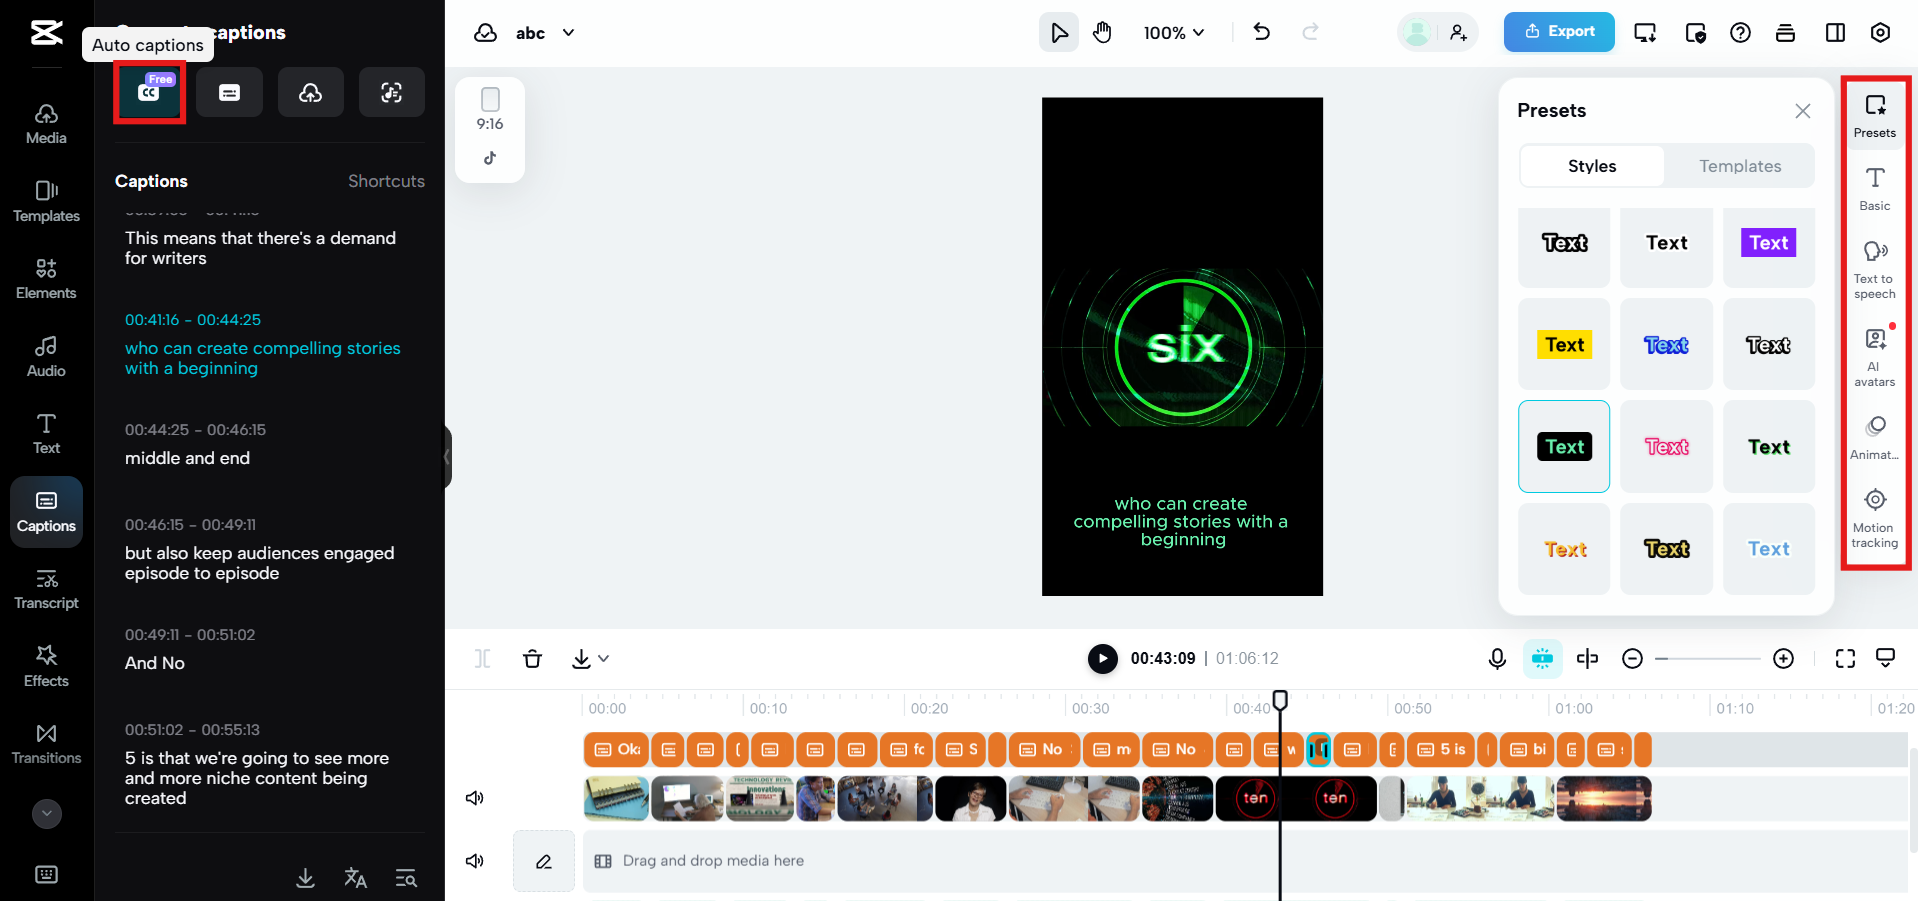Open Media in the left sidebar
The height and width of the screenshot is (901, 1918).
47,124
